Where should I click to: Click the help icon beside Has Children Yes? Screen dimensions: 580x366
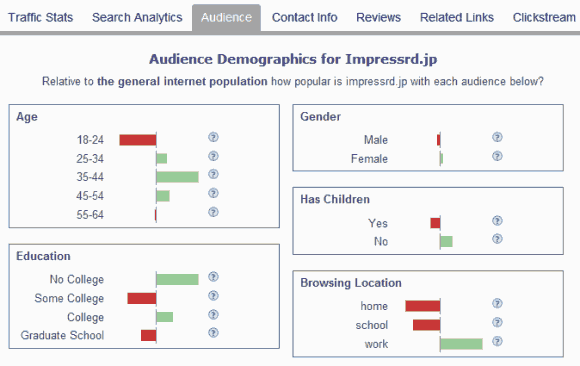[x=497, y=221]
